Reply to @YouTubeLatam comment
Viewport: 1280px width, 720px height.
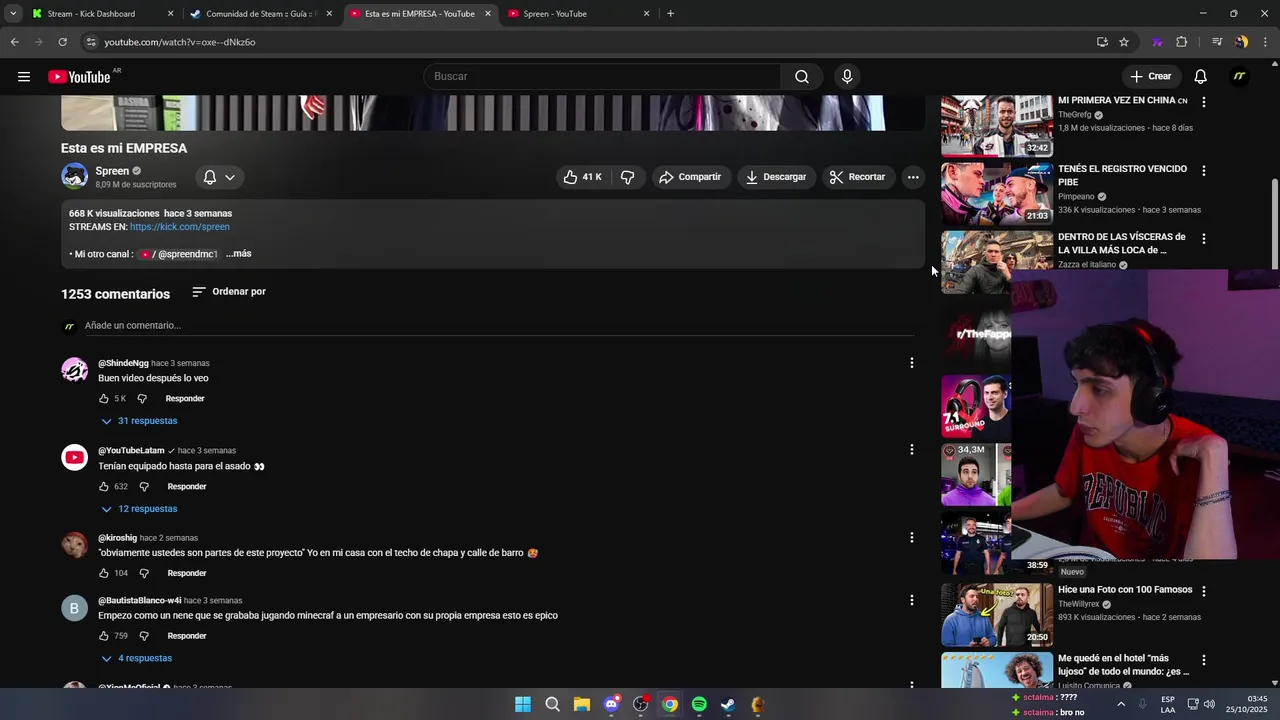tap(187, 487)
